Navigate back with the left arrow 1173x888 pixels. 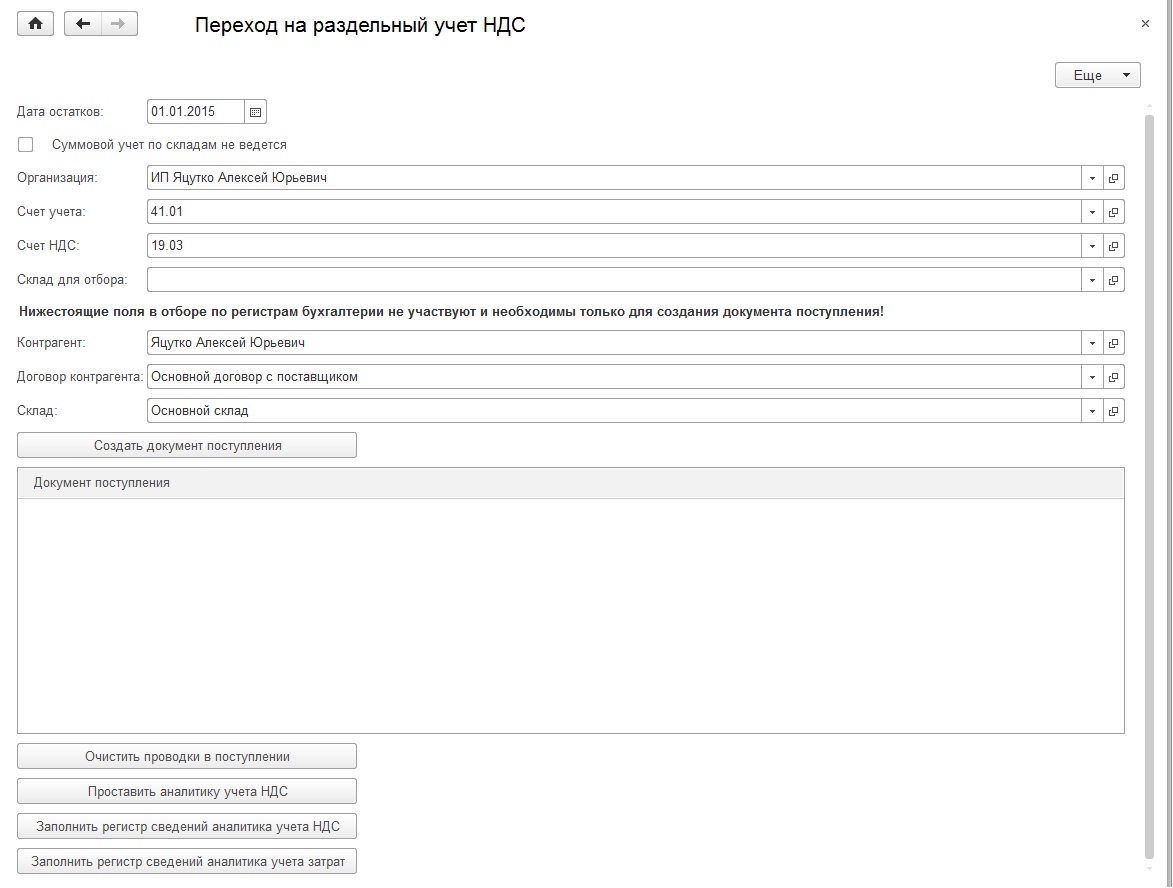83,24
